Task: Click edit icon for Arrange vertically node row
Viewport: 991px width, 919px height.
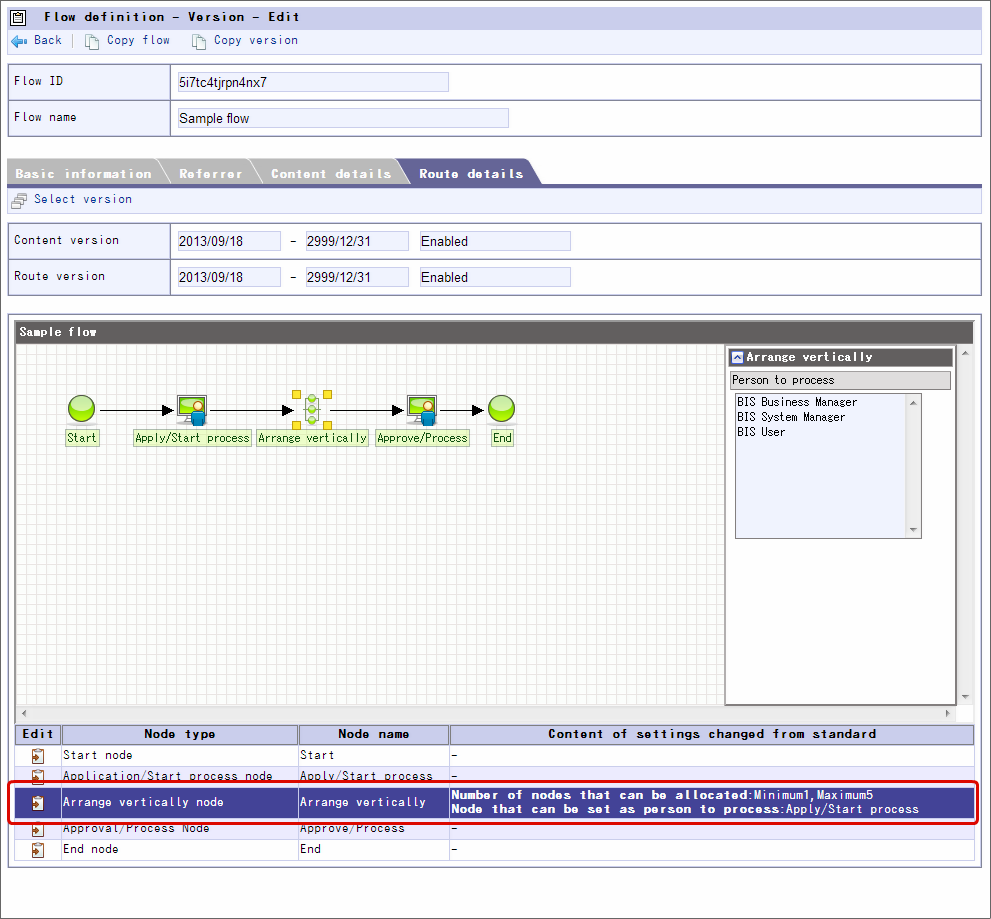Action: click(x=38, y=803)
